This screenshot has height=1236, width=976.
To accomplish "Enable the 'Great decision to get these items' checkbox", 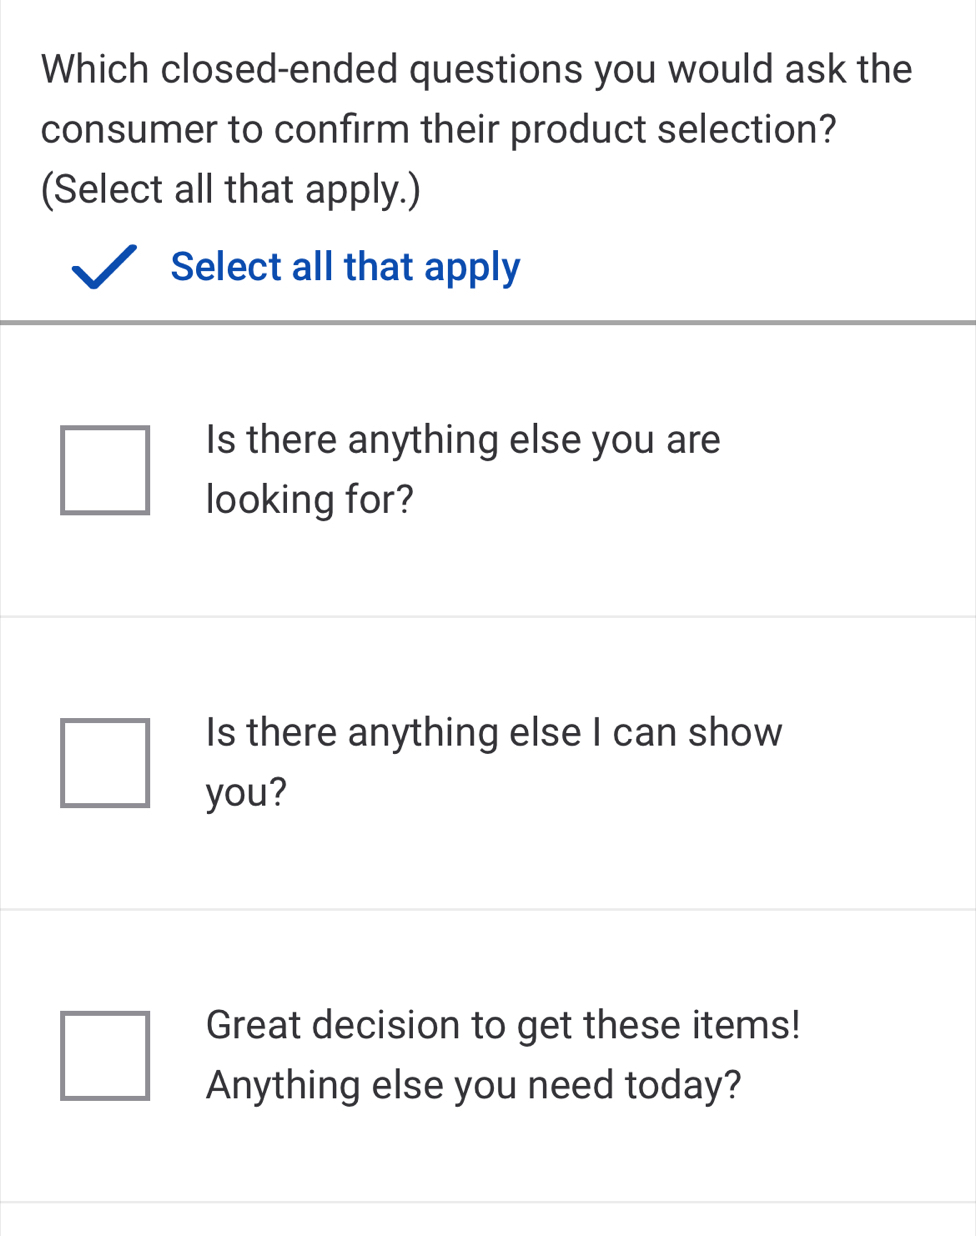I will pos(105,1056).
